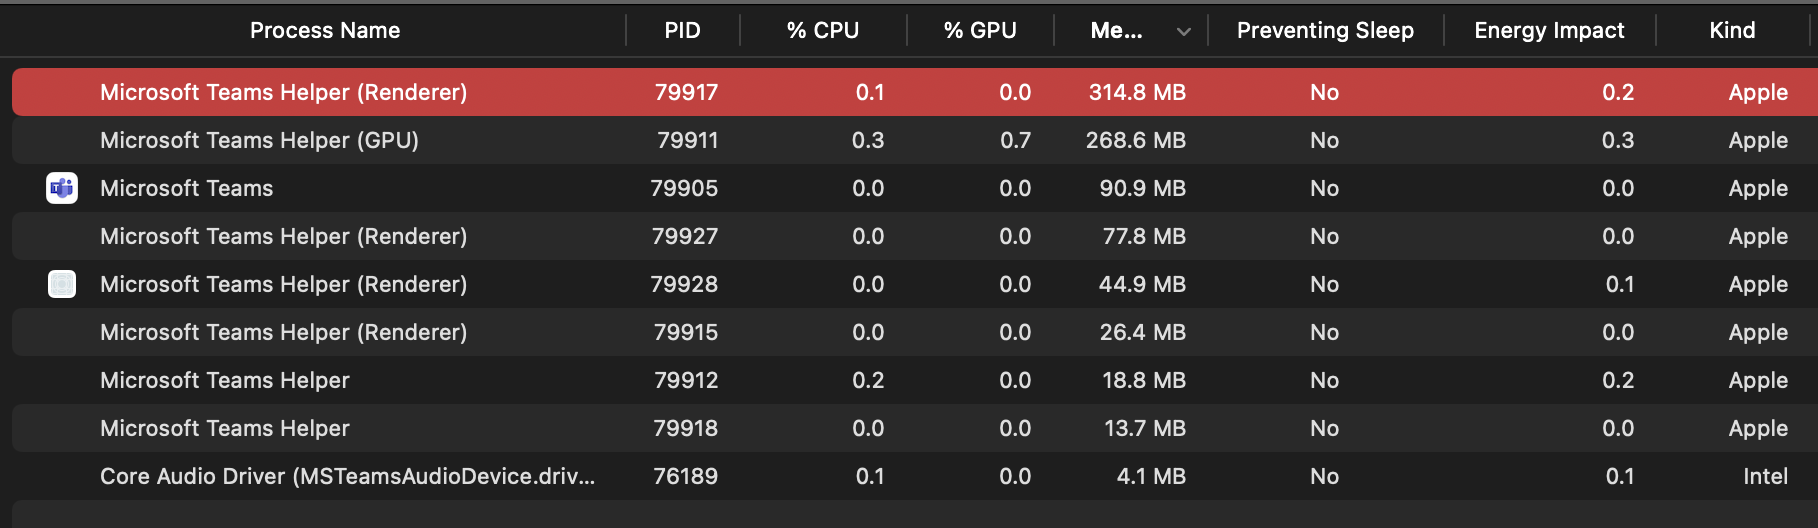Image resolution: width=1818 pixels, height=528 pixels.
Task: Click CPU value 0.3 in GPU helper row
Action: pyautogui.click(x=868, y=140)
